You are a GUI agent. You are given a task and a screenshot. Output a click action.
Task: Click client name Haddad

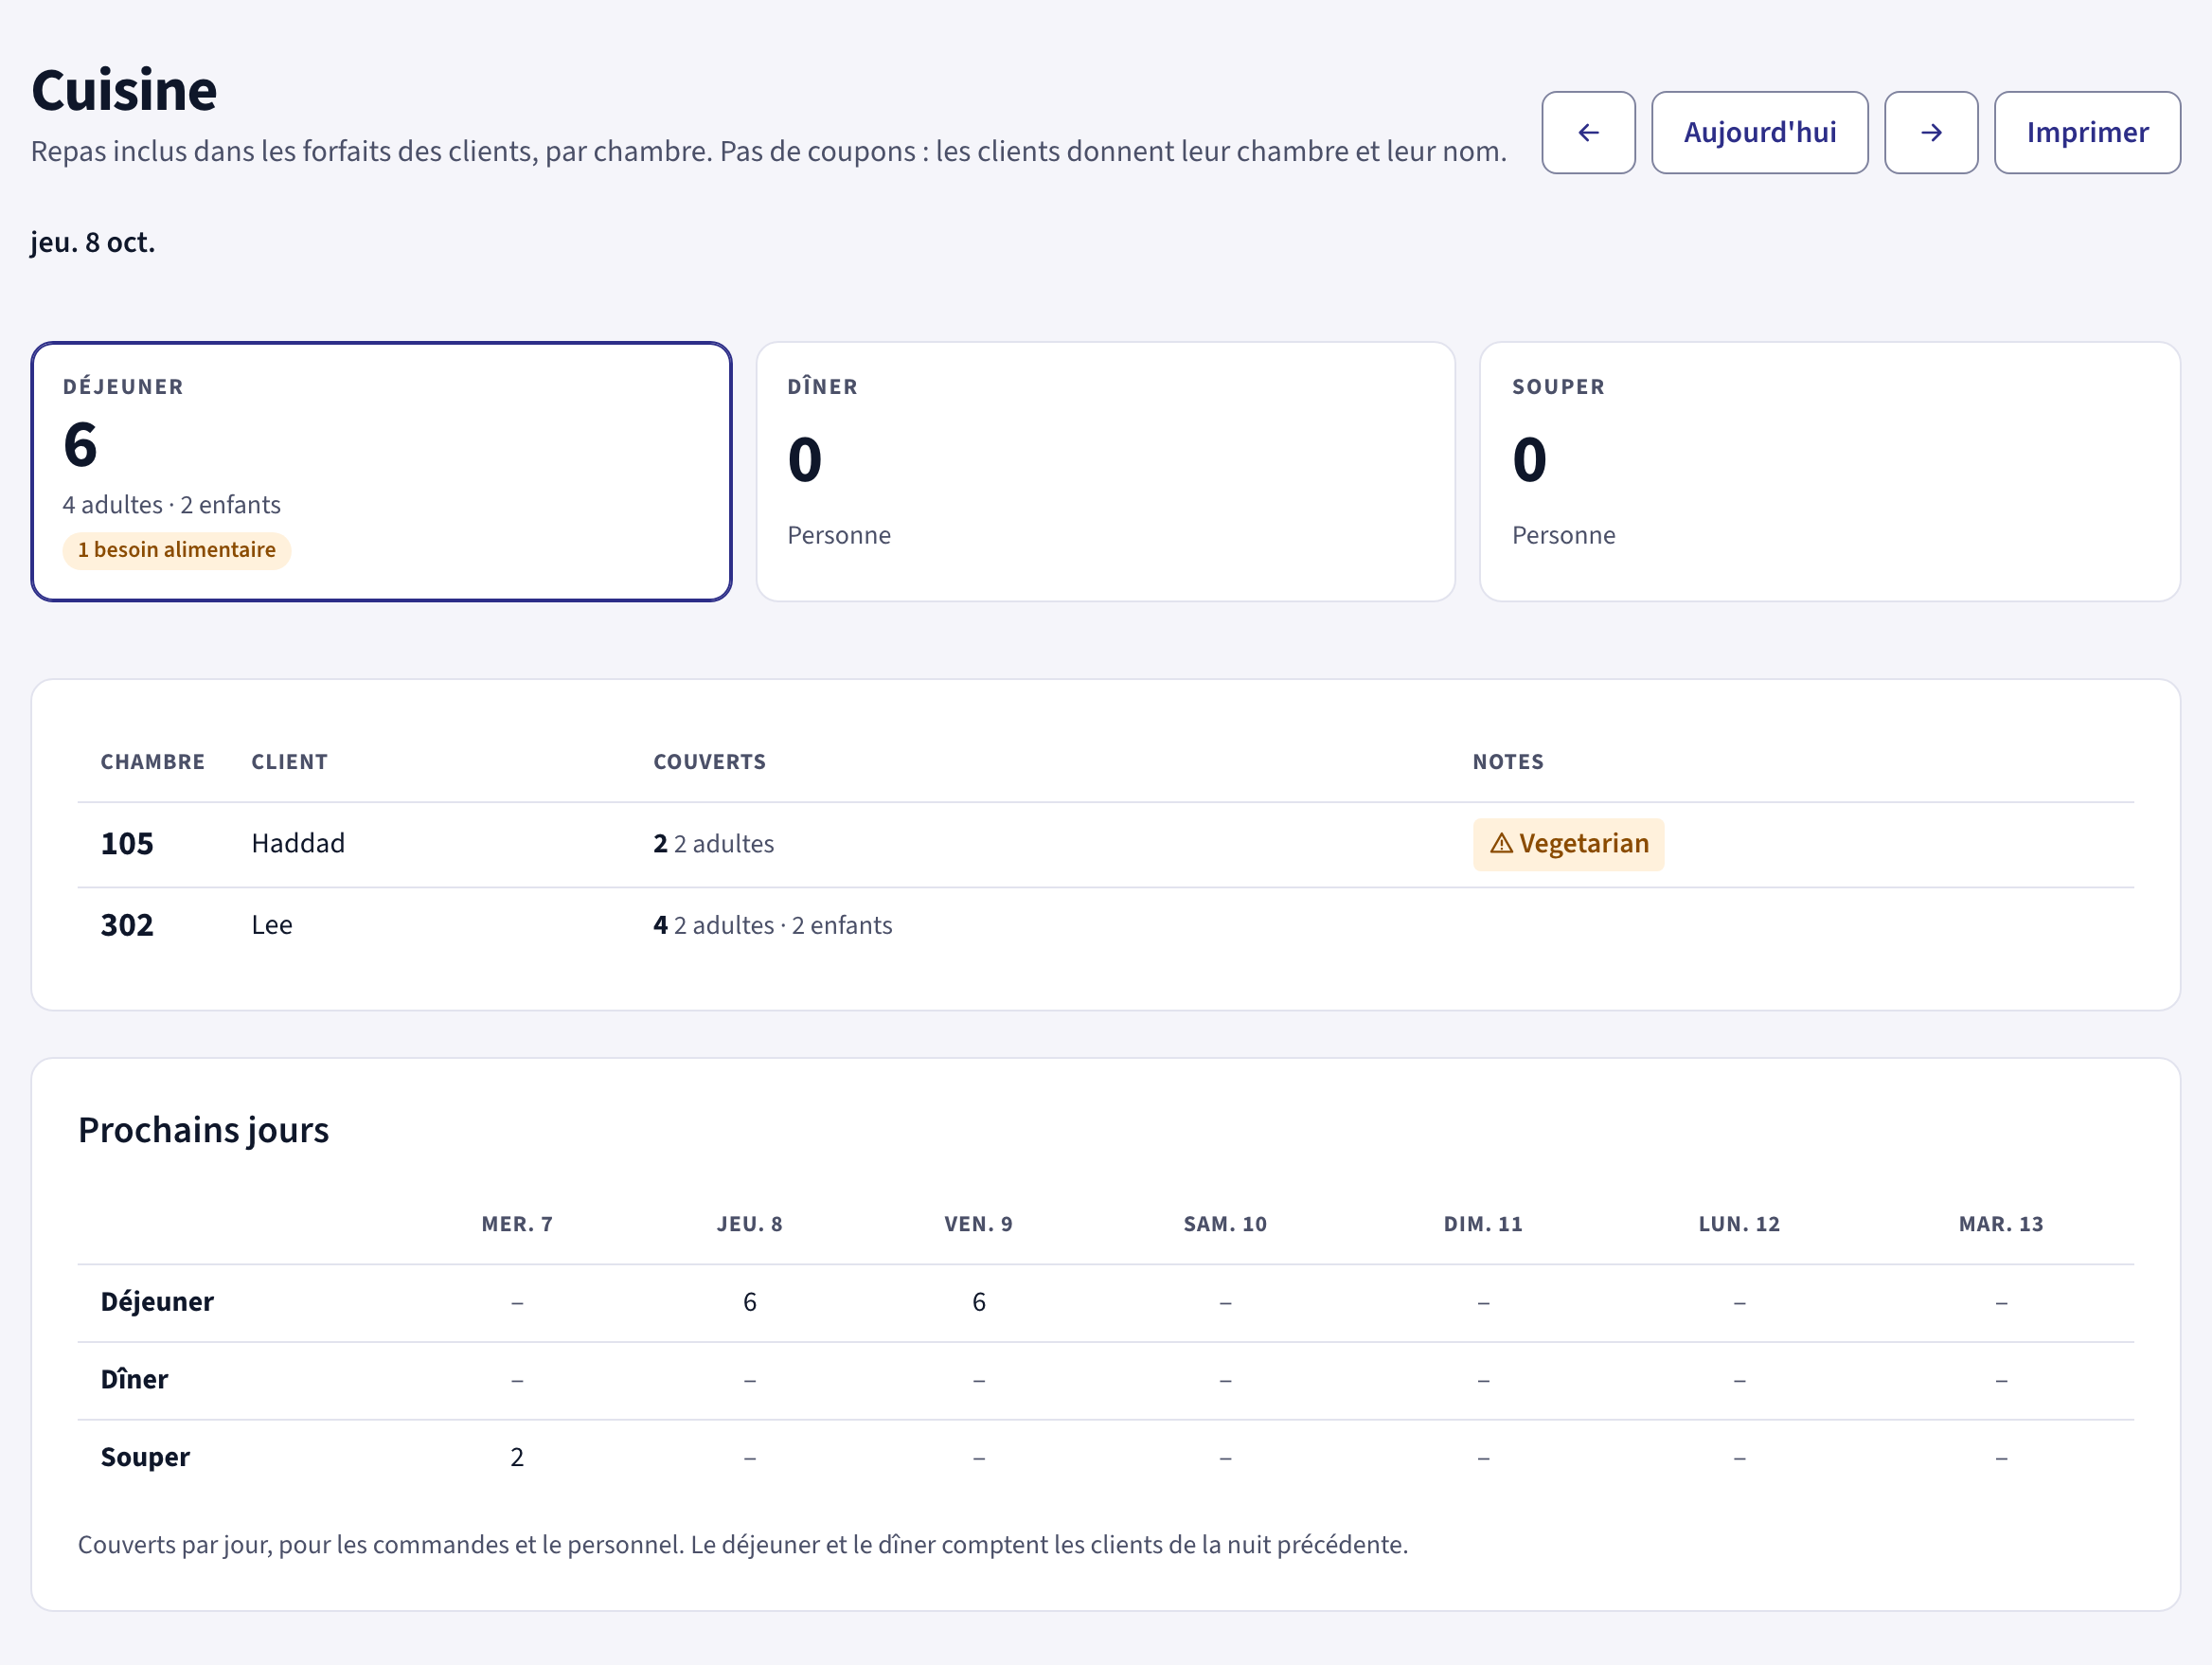pyautogui.click(x=298, y=844)
